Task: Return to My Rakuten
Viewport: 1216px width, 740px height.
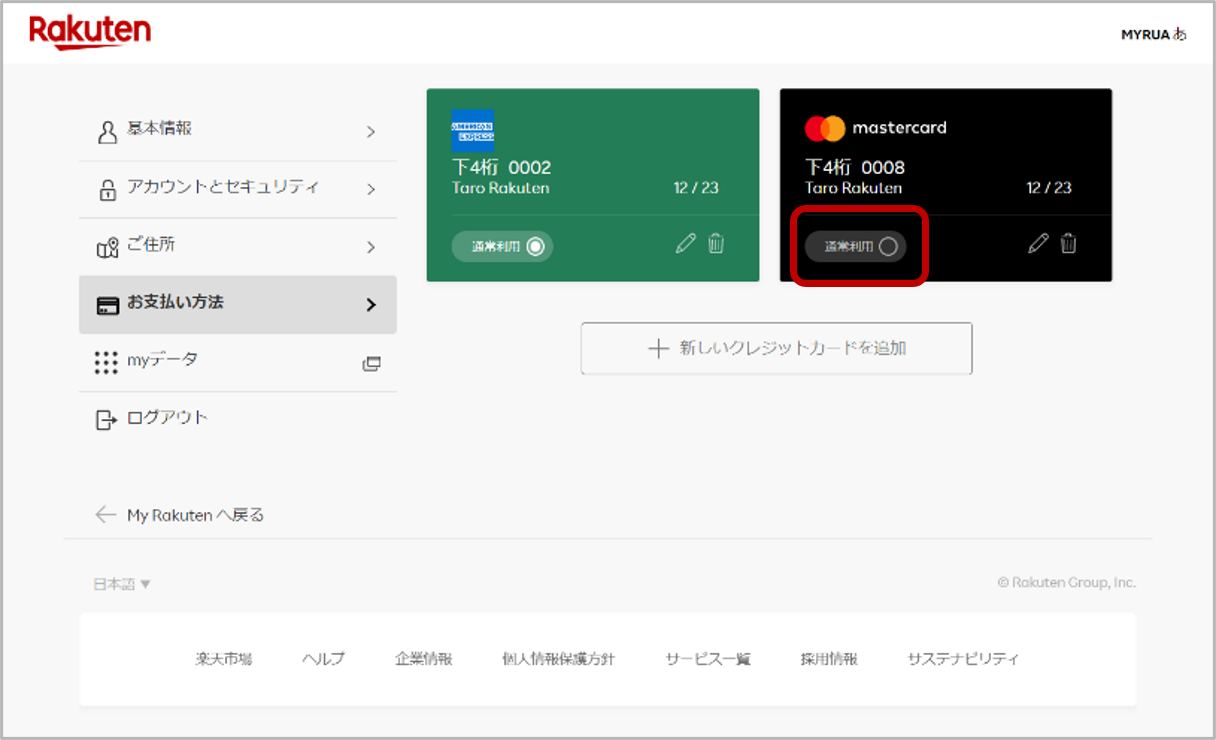Action: click(178, 514)
